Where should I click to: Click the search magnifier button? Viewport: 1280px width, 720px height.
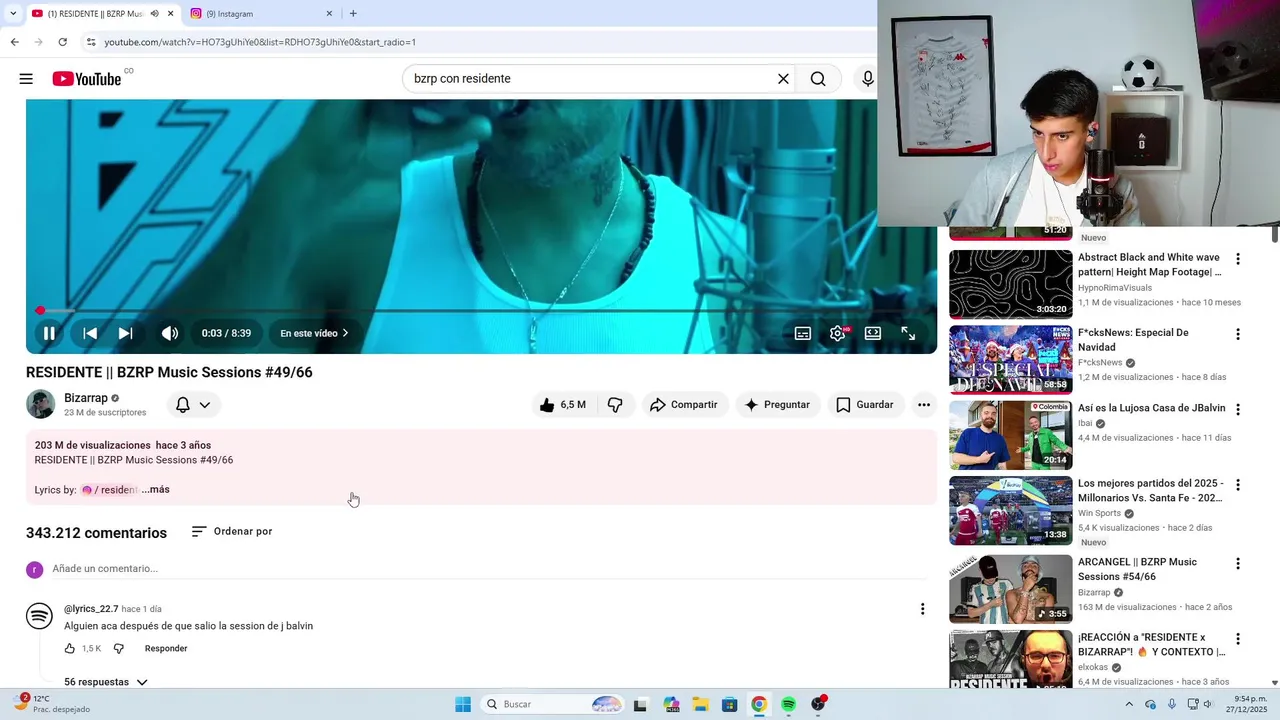click(x=818, y=79)
